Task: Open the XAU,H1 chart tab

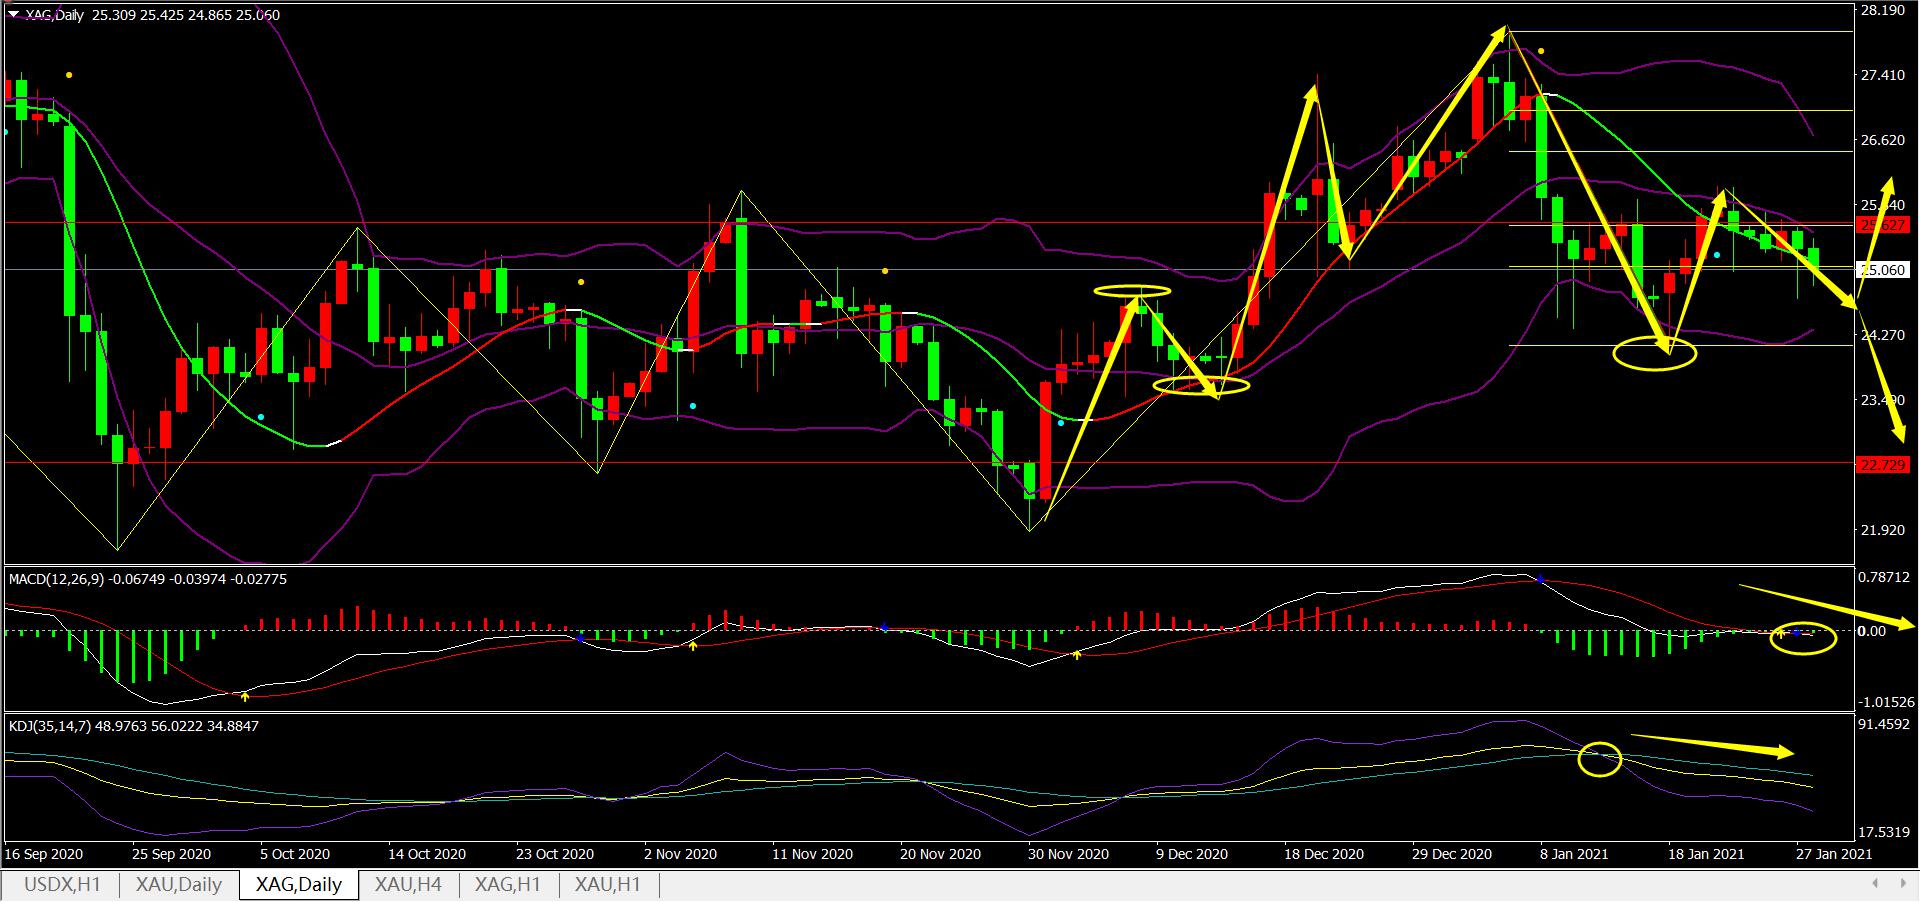Action: click(608, 885)
